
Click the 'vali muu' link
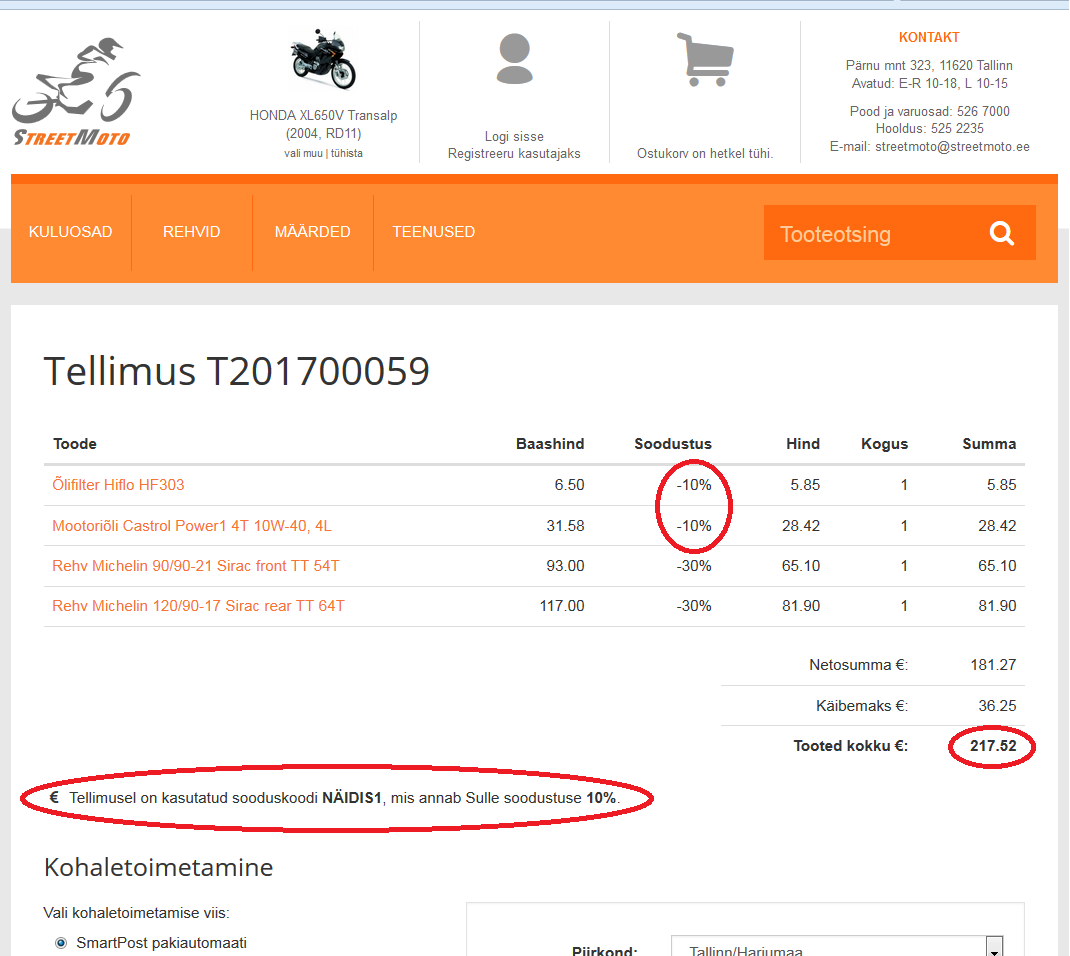(303, 154)
